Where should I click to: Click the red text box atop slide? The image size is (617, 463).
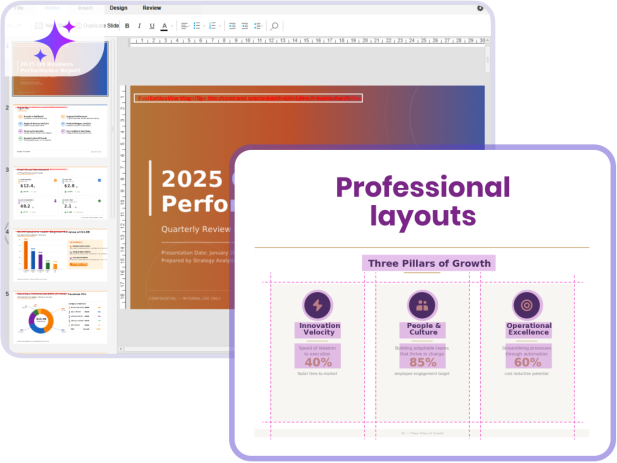click(x=248, y=98)
